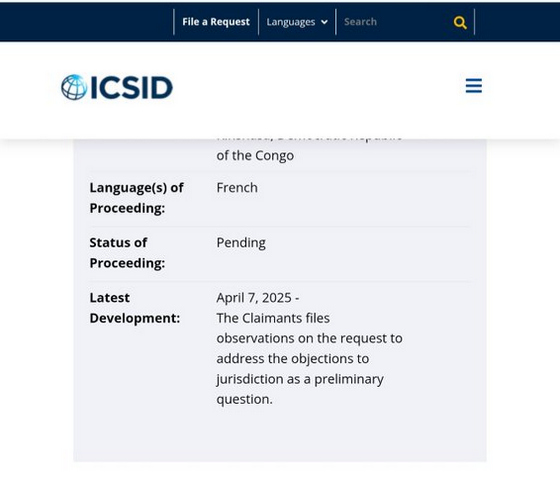
Task: Click the 'Language(s) of Proceeding:' label
Action: tap(136, 198)
